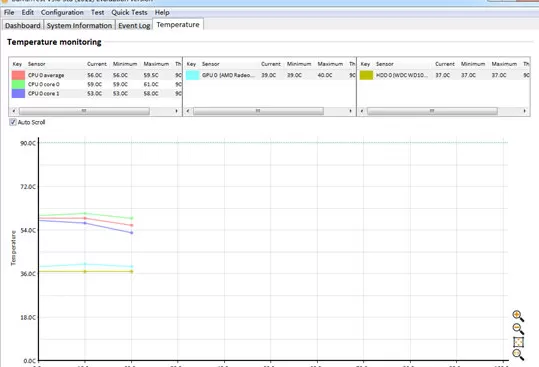Click the HDD sensor list horizontal scrollbar thumb

click(x=432, y=111)
